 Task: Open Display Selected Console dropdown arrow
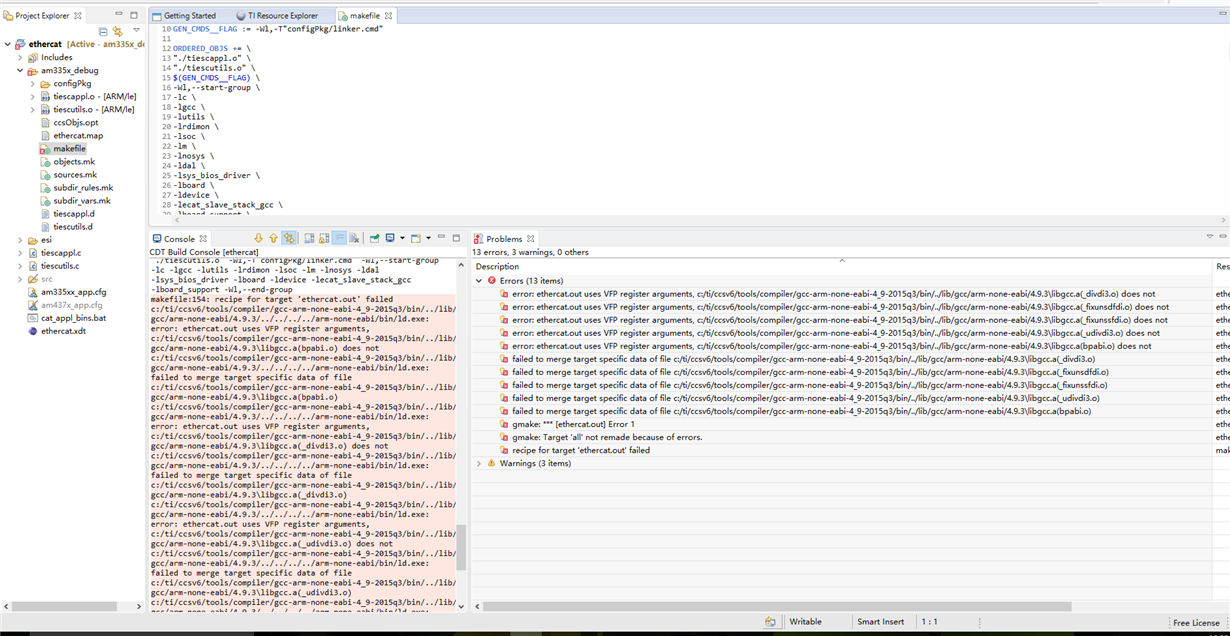point(402,238)
